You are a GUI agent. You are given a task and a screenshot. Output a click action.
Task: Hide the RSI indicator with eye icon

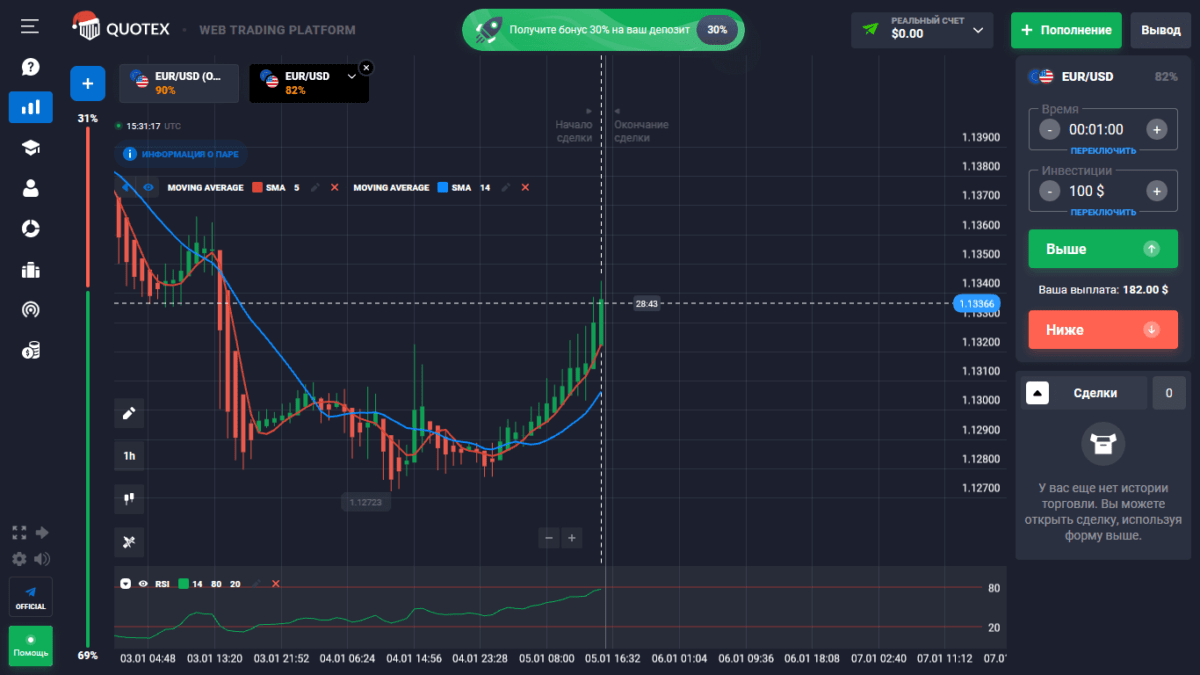tap(143, 583)
